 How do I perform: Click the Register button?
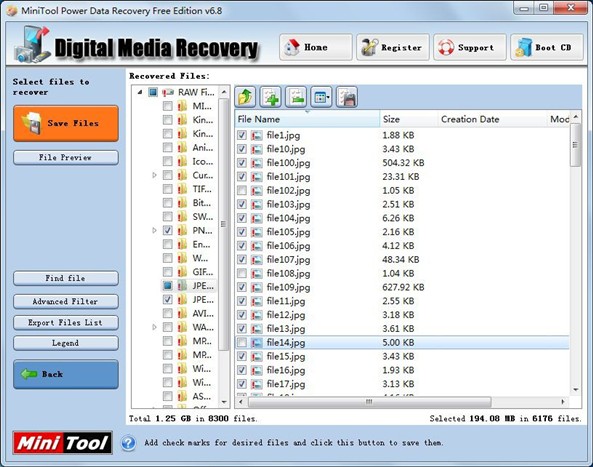393,47
